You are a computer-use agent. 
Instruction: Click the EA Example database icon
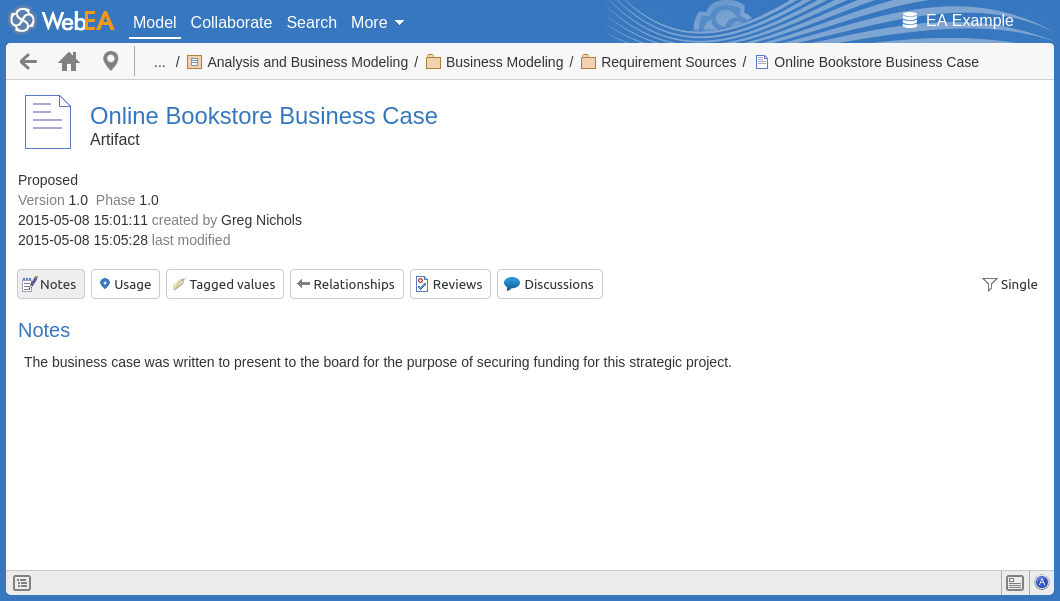coord(909,21)
